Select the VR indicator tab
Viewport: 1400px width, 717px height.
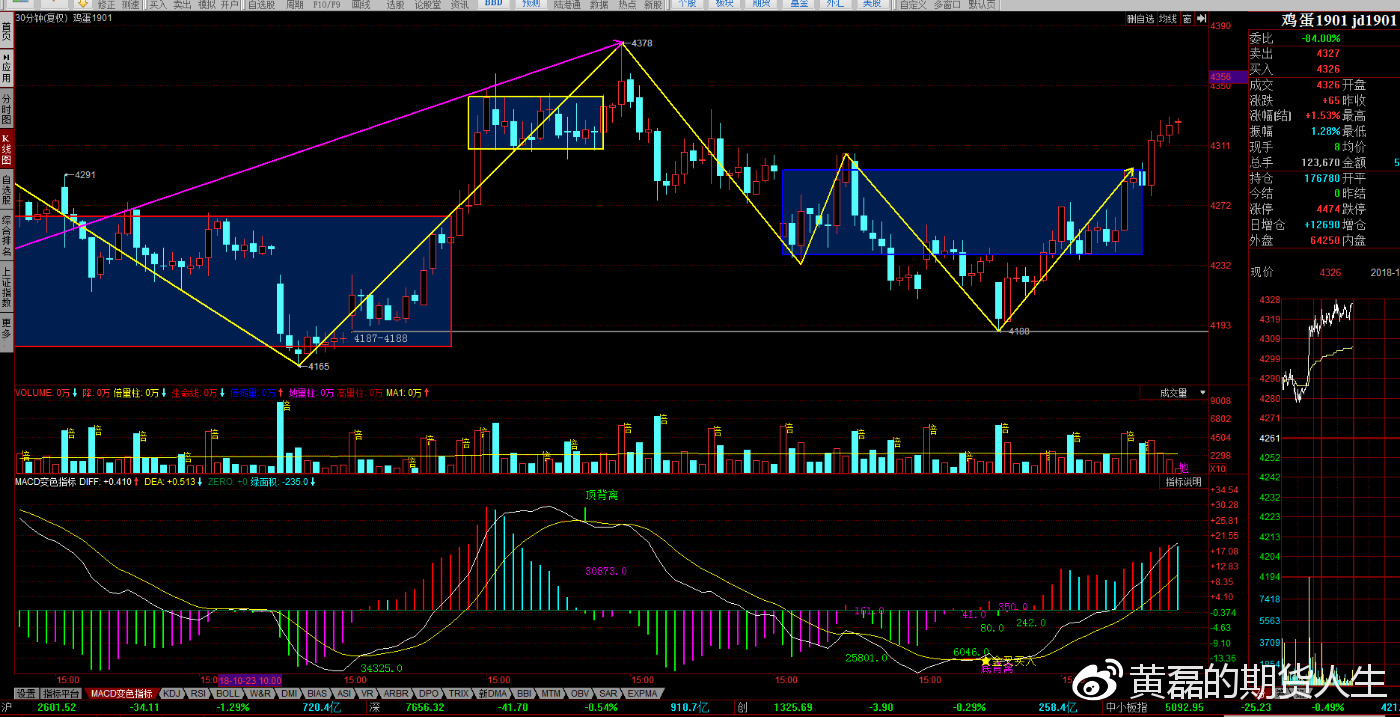[x=367, y=693]
